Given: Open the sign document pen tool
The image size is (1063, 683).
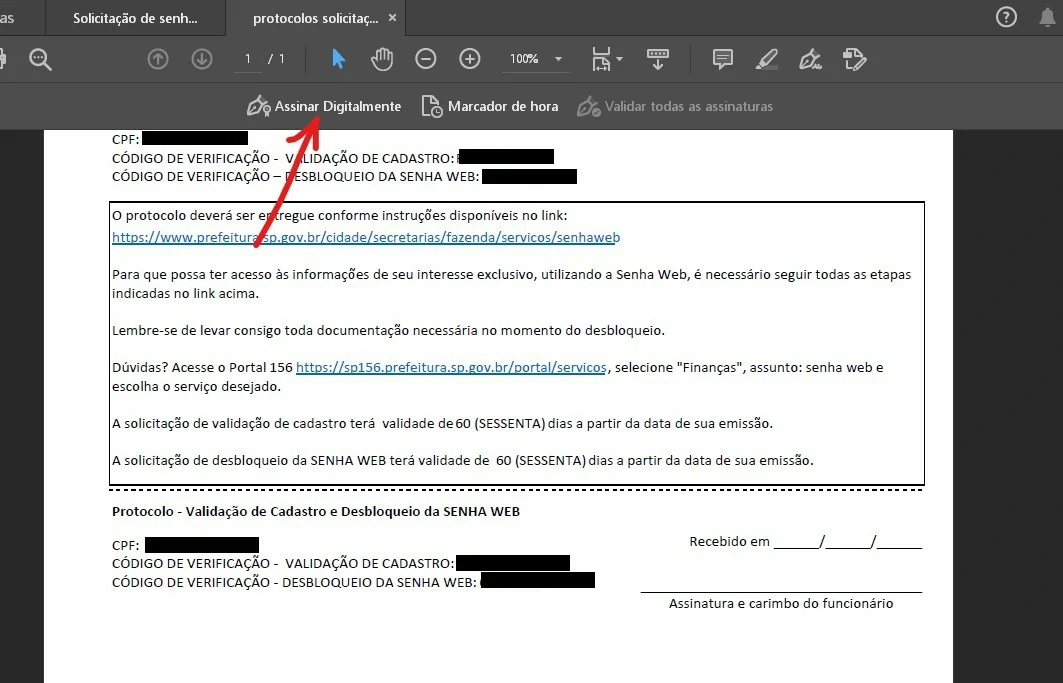Looking at the screenshot, I should [810, 59].
